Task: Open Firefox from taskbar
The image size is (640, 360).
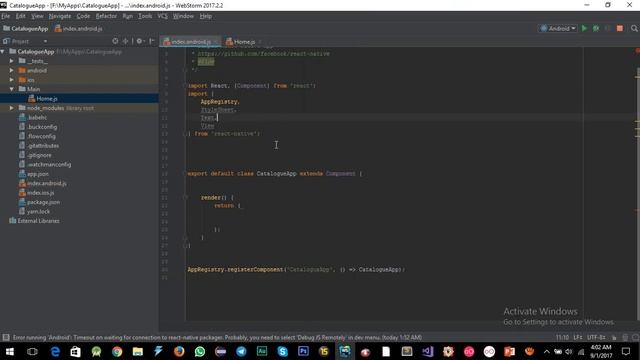Action: tap(179, 351)
